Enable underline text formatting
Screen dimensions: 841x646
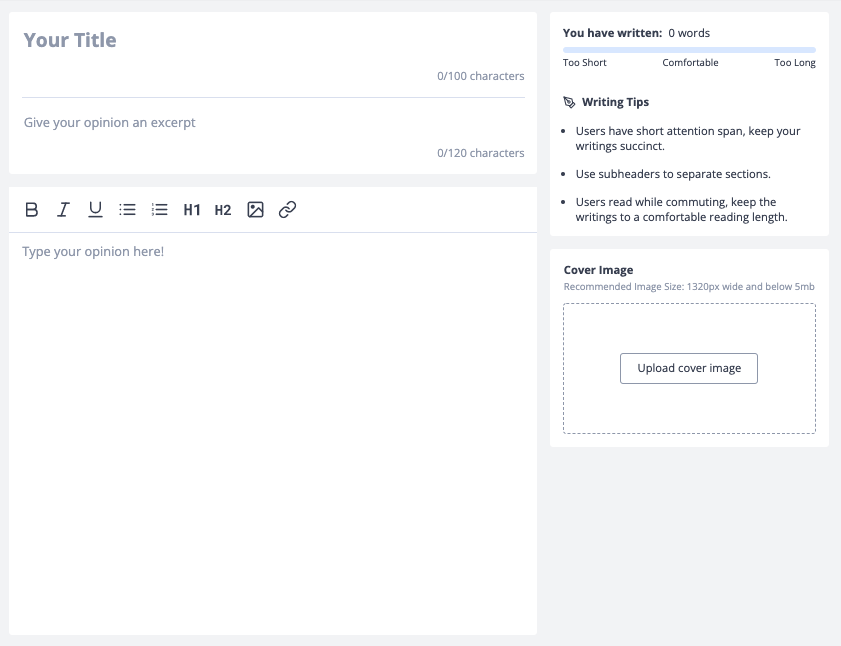click(x=95, y=209)
